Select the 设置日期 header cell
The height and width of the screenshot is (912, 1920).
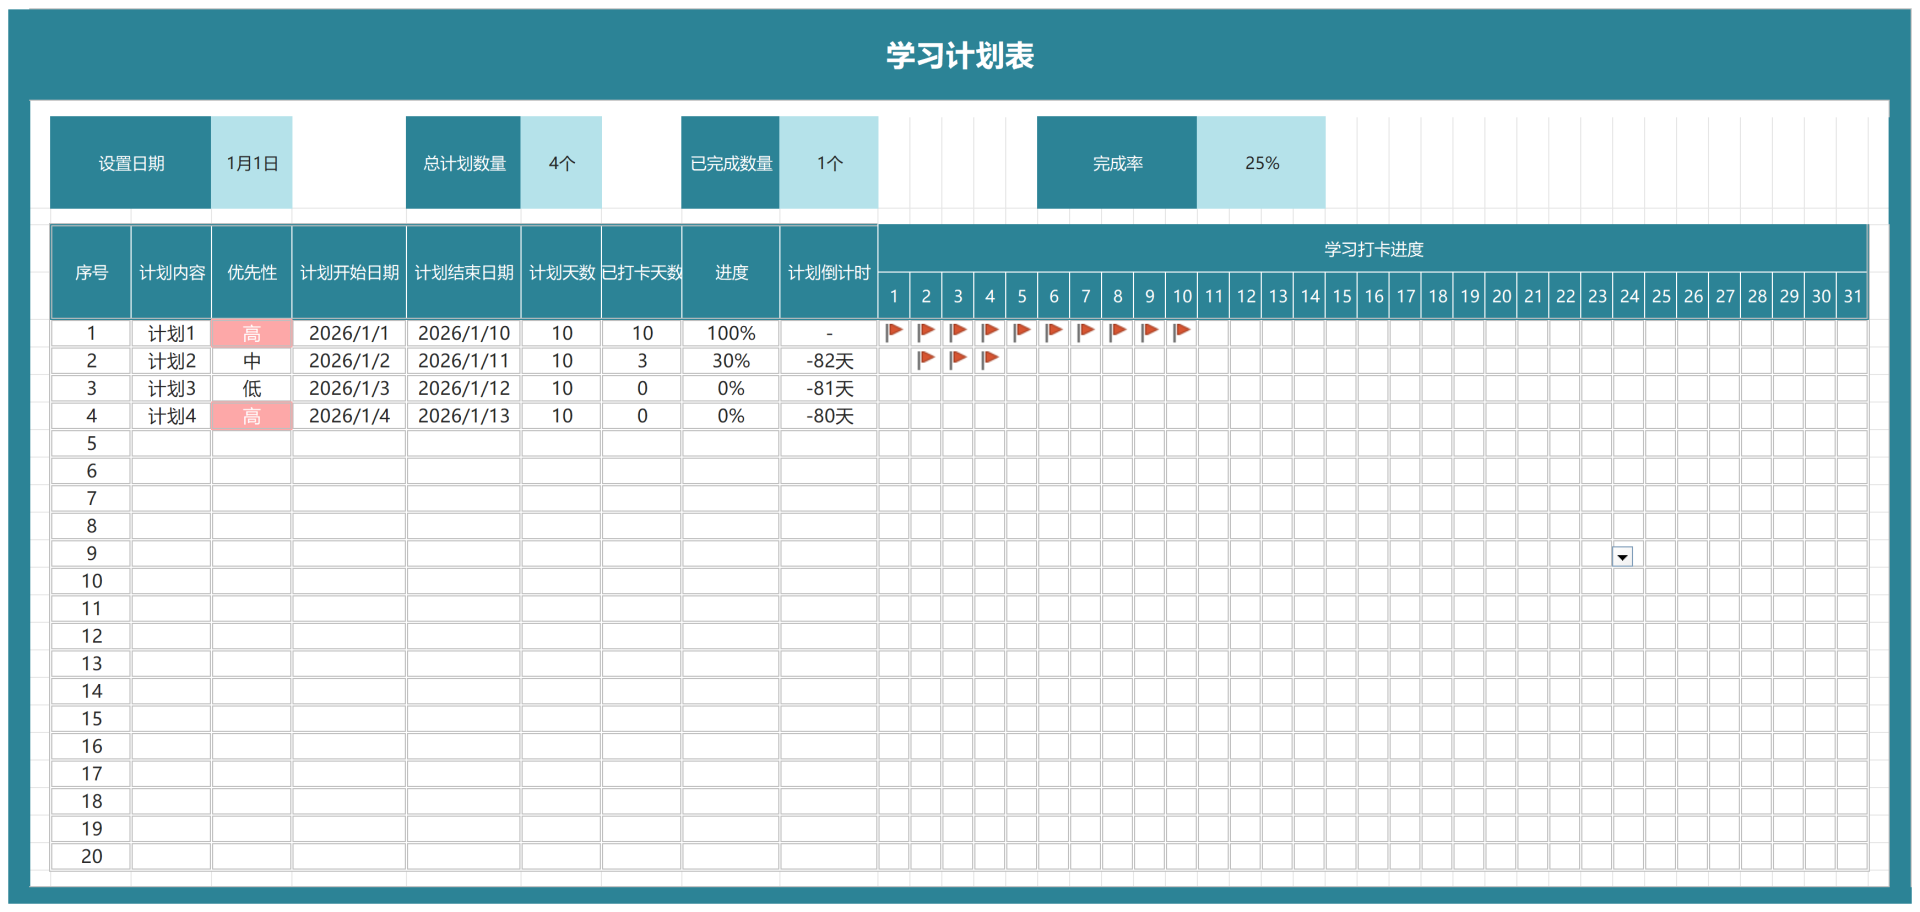tap(130, 161)
